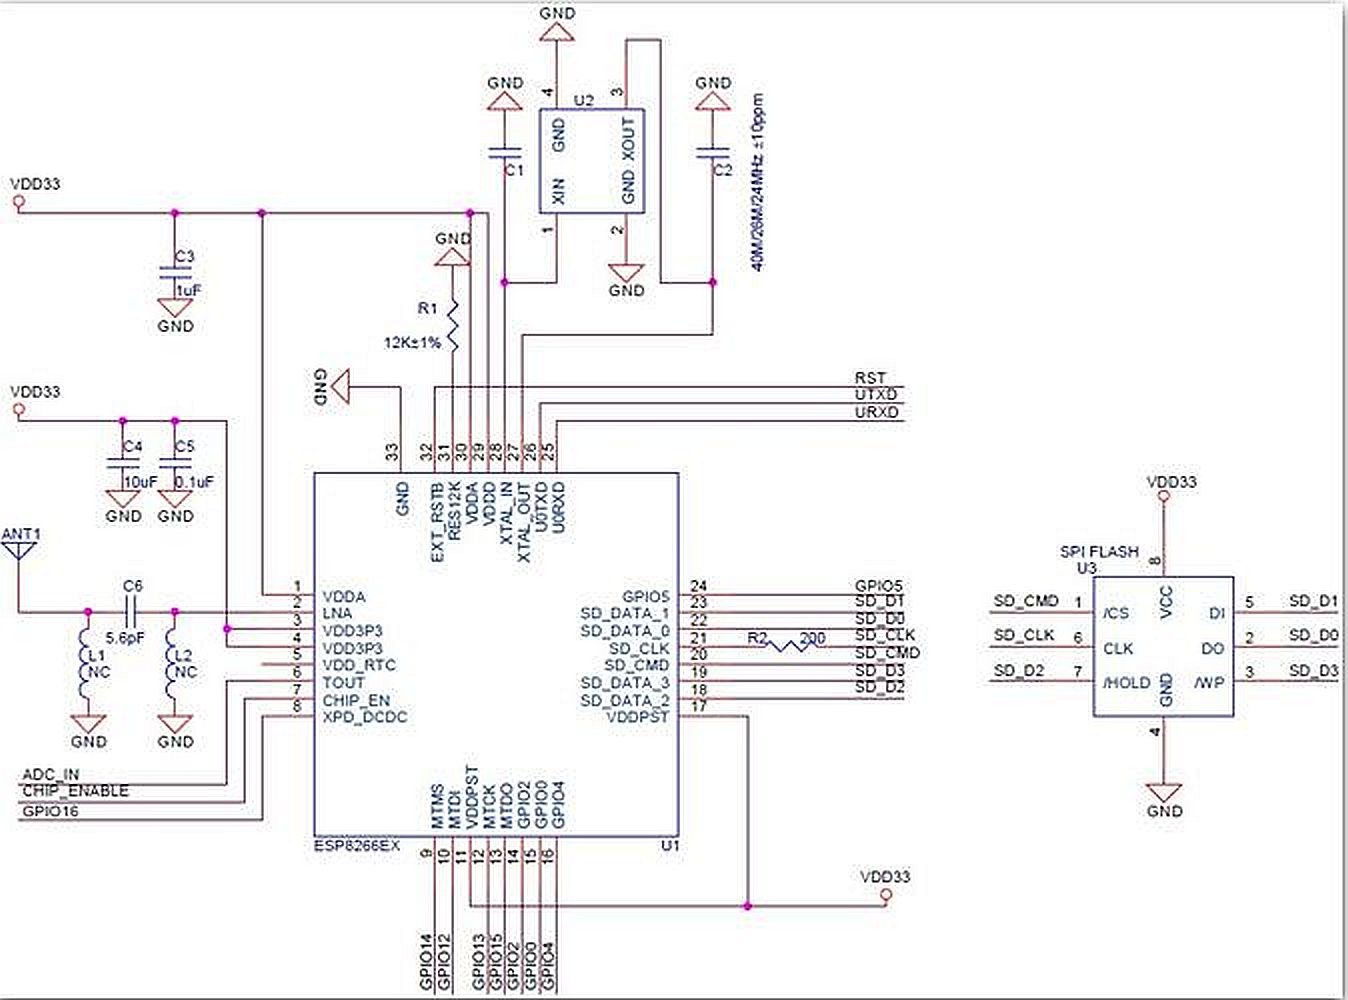Viewport: 1348px width, 1000px height.
Task: Click the GPIO14 net label
Action: (x=427, y=962)
